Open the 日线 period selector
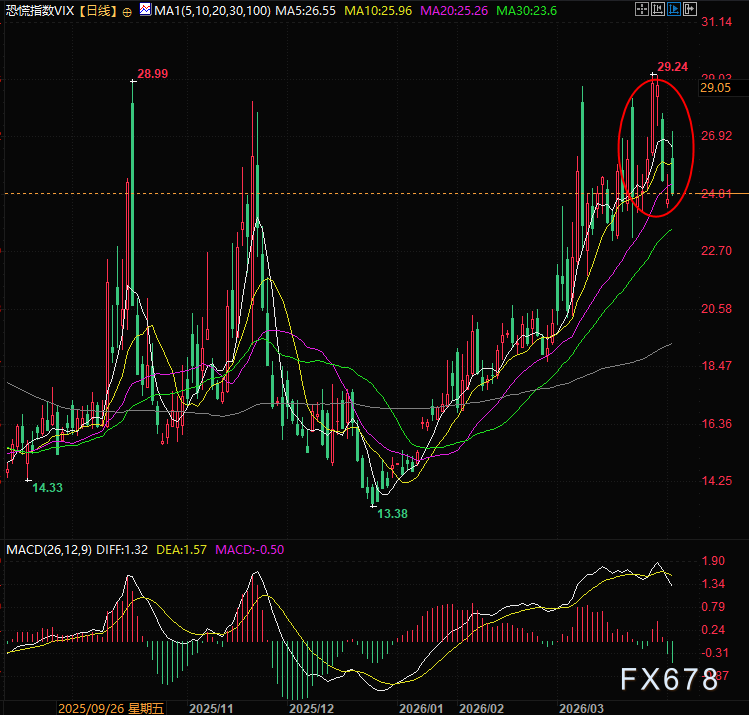The height and width of the screenshot is (715, 749). coord(97,12)
